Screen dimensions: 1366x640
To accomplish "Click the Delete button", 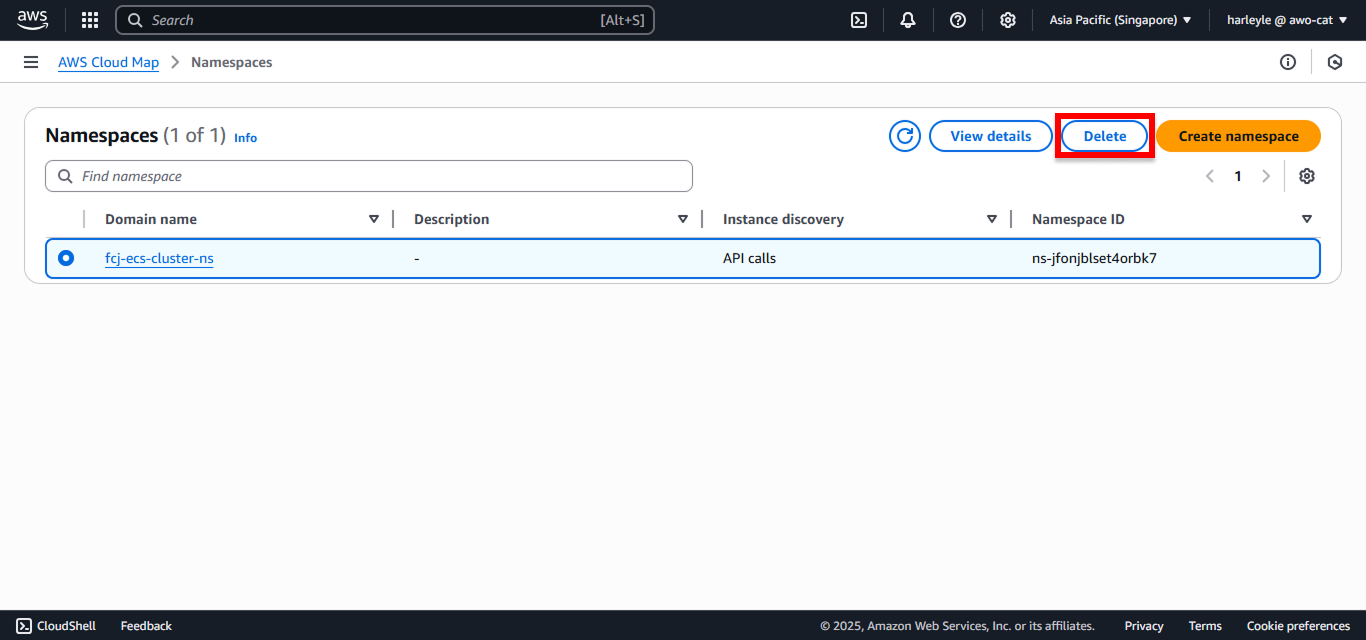I will pos(1105,136).
